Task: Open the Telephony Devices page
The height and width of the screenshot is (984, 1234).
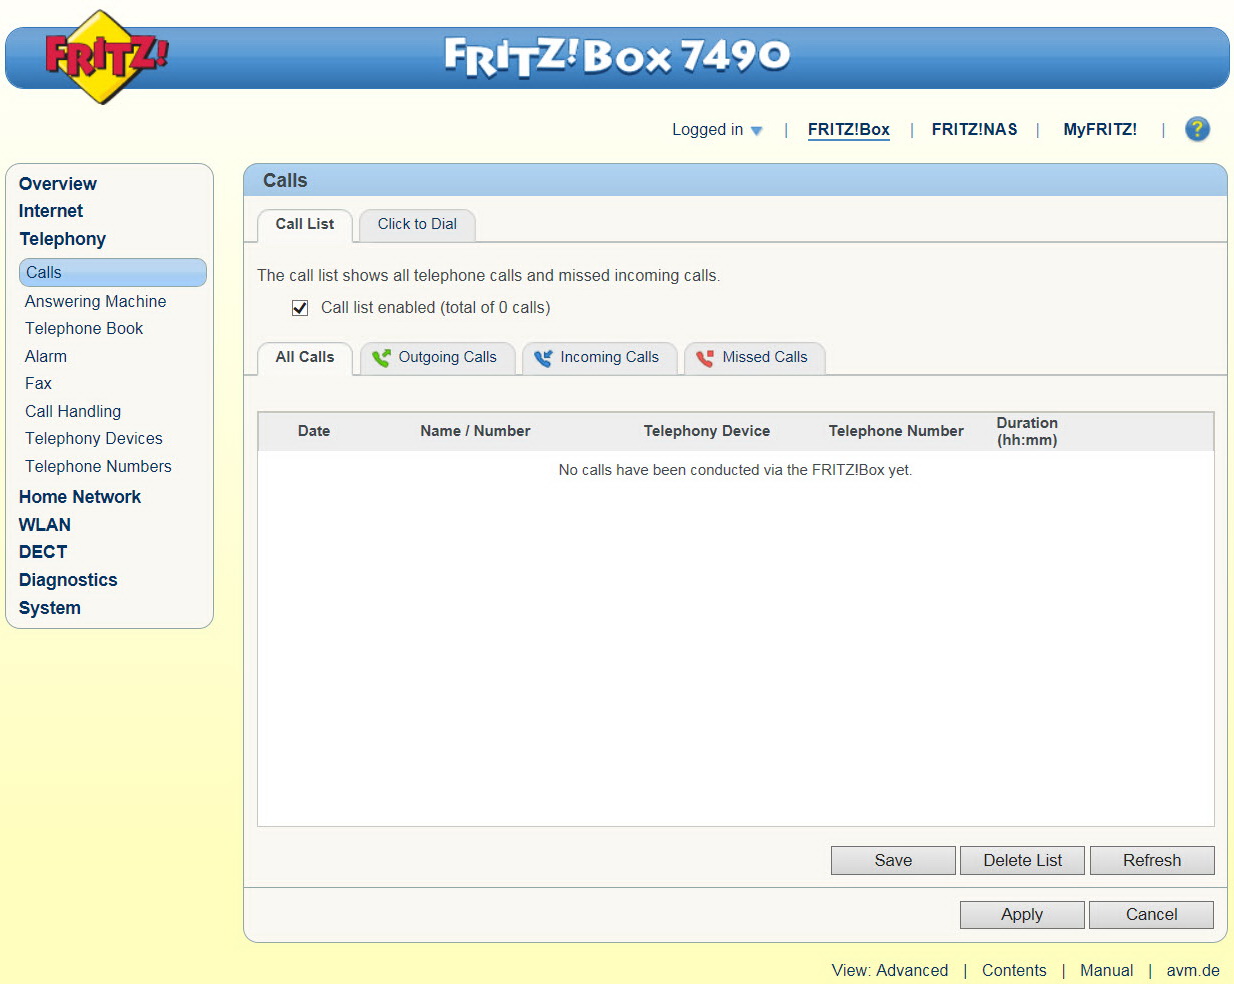Action: pos(94,438)
